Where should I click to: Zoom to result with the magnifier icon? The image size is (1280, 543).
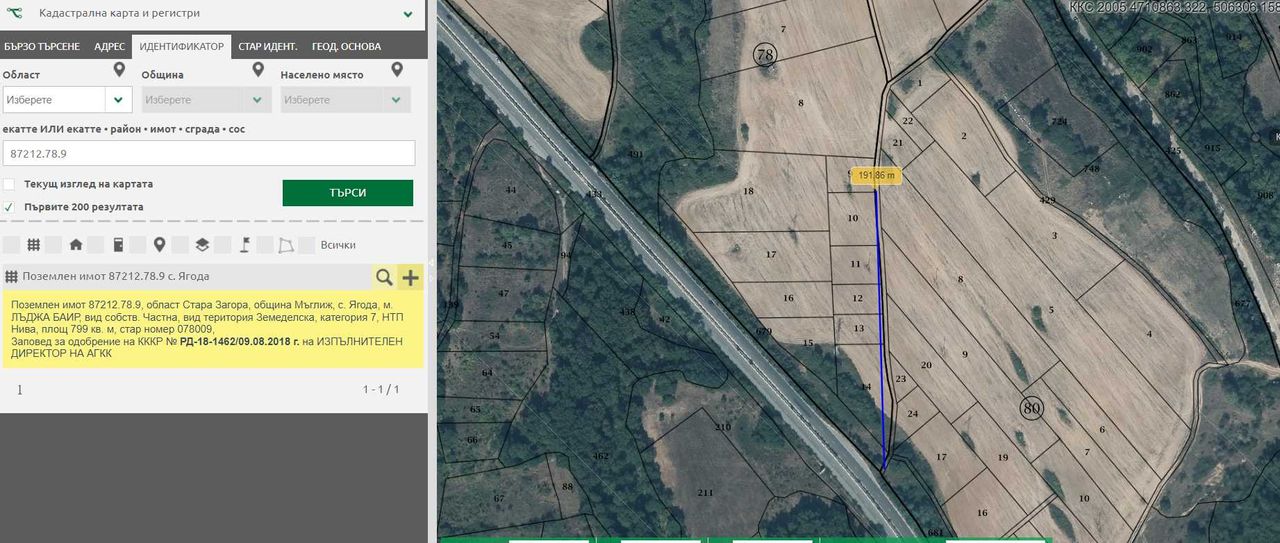point(384,277)
